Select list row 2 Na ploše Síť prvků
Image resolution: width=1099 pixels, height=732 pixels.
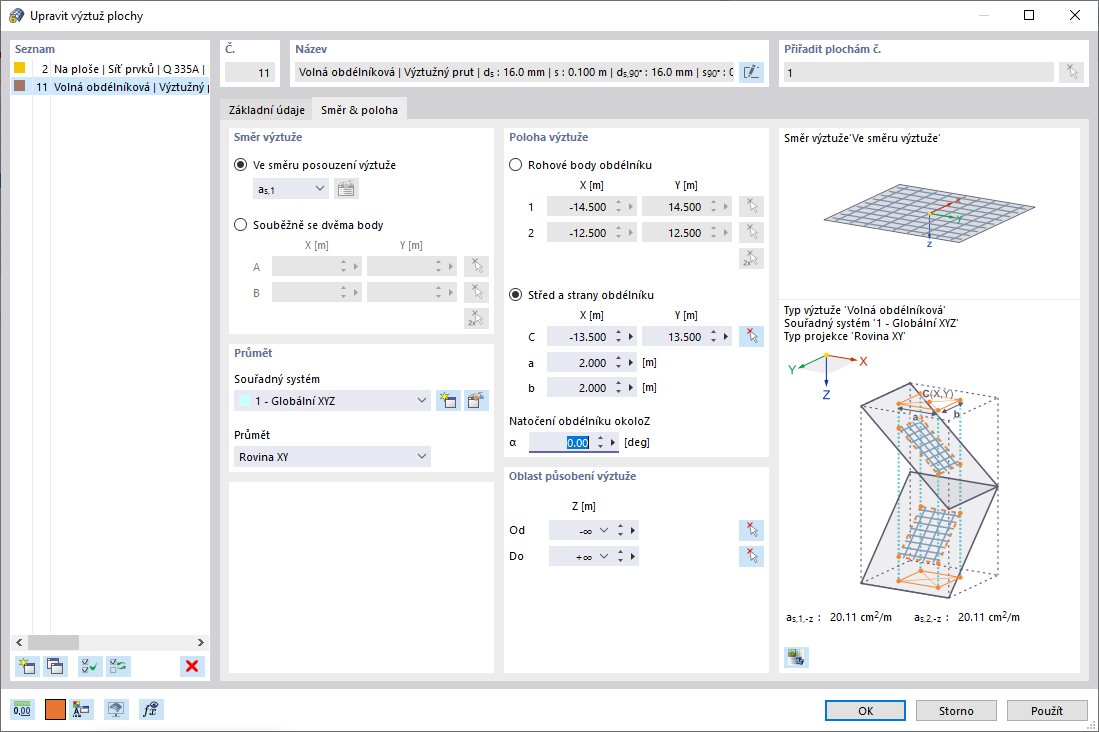[111, 69]
